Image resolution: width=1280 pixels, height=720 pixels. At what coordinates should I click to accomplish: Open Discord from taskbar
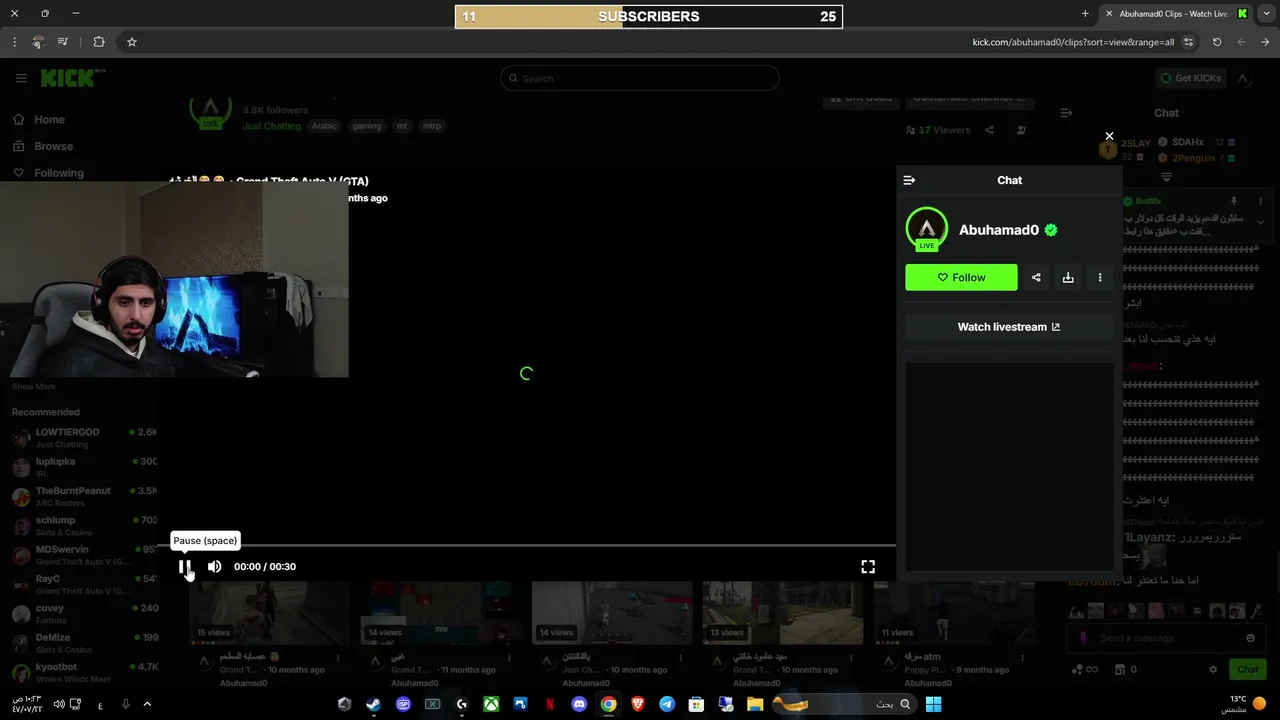click(579, 704)
